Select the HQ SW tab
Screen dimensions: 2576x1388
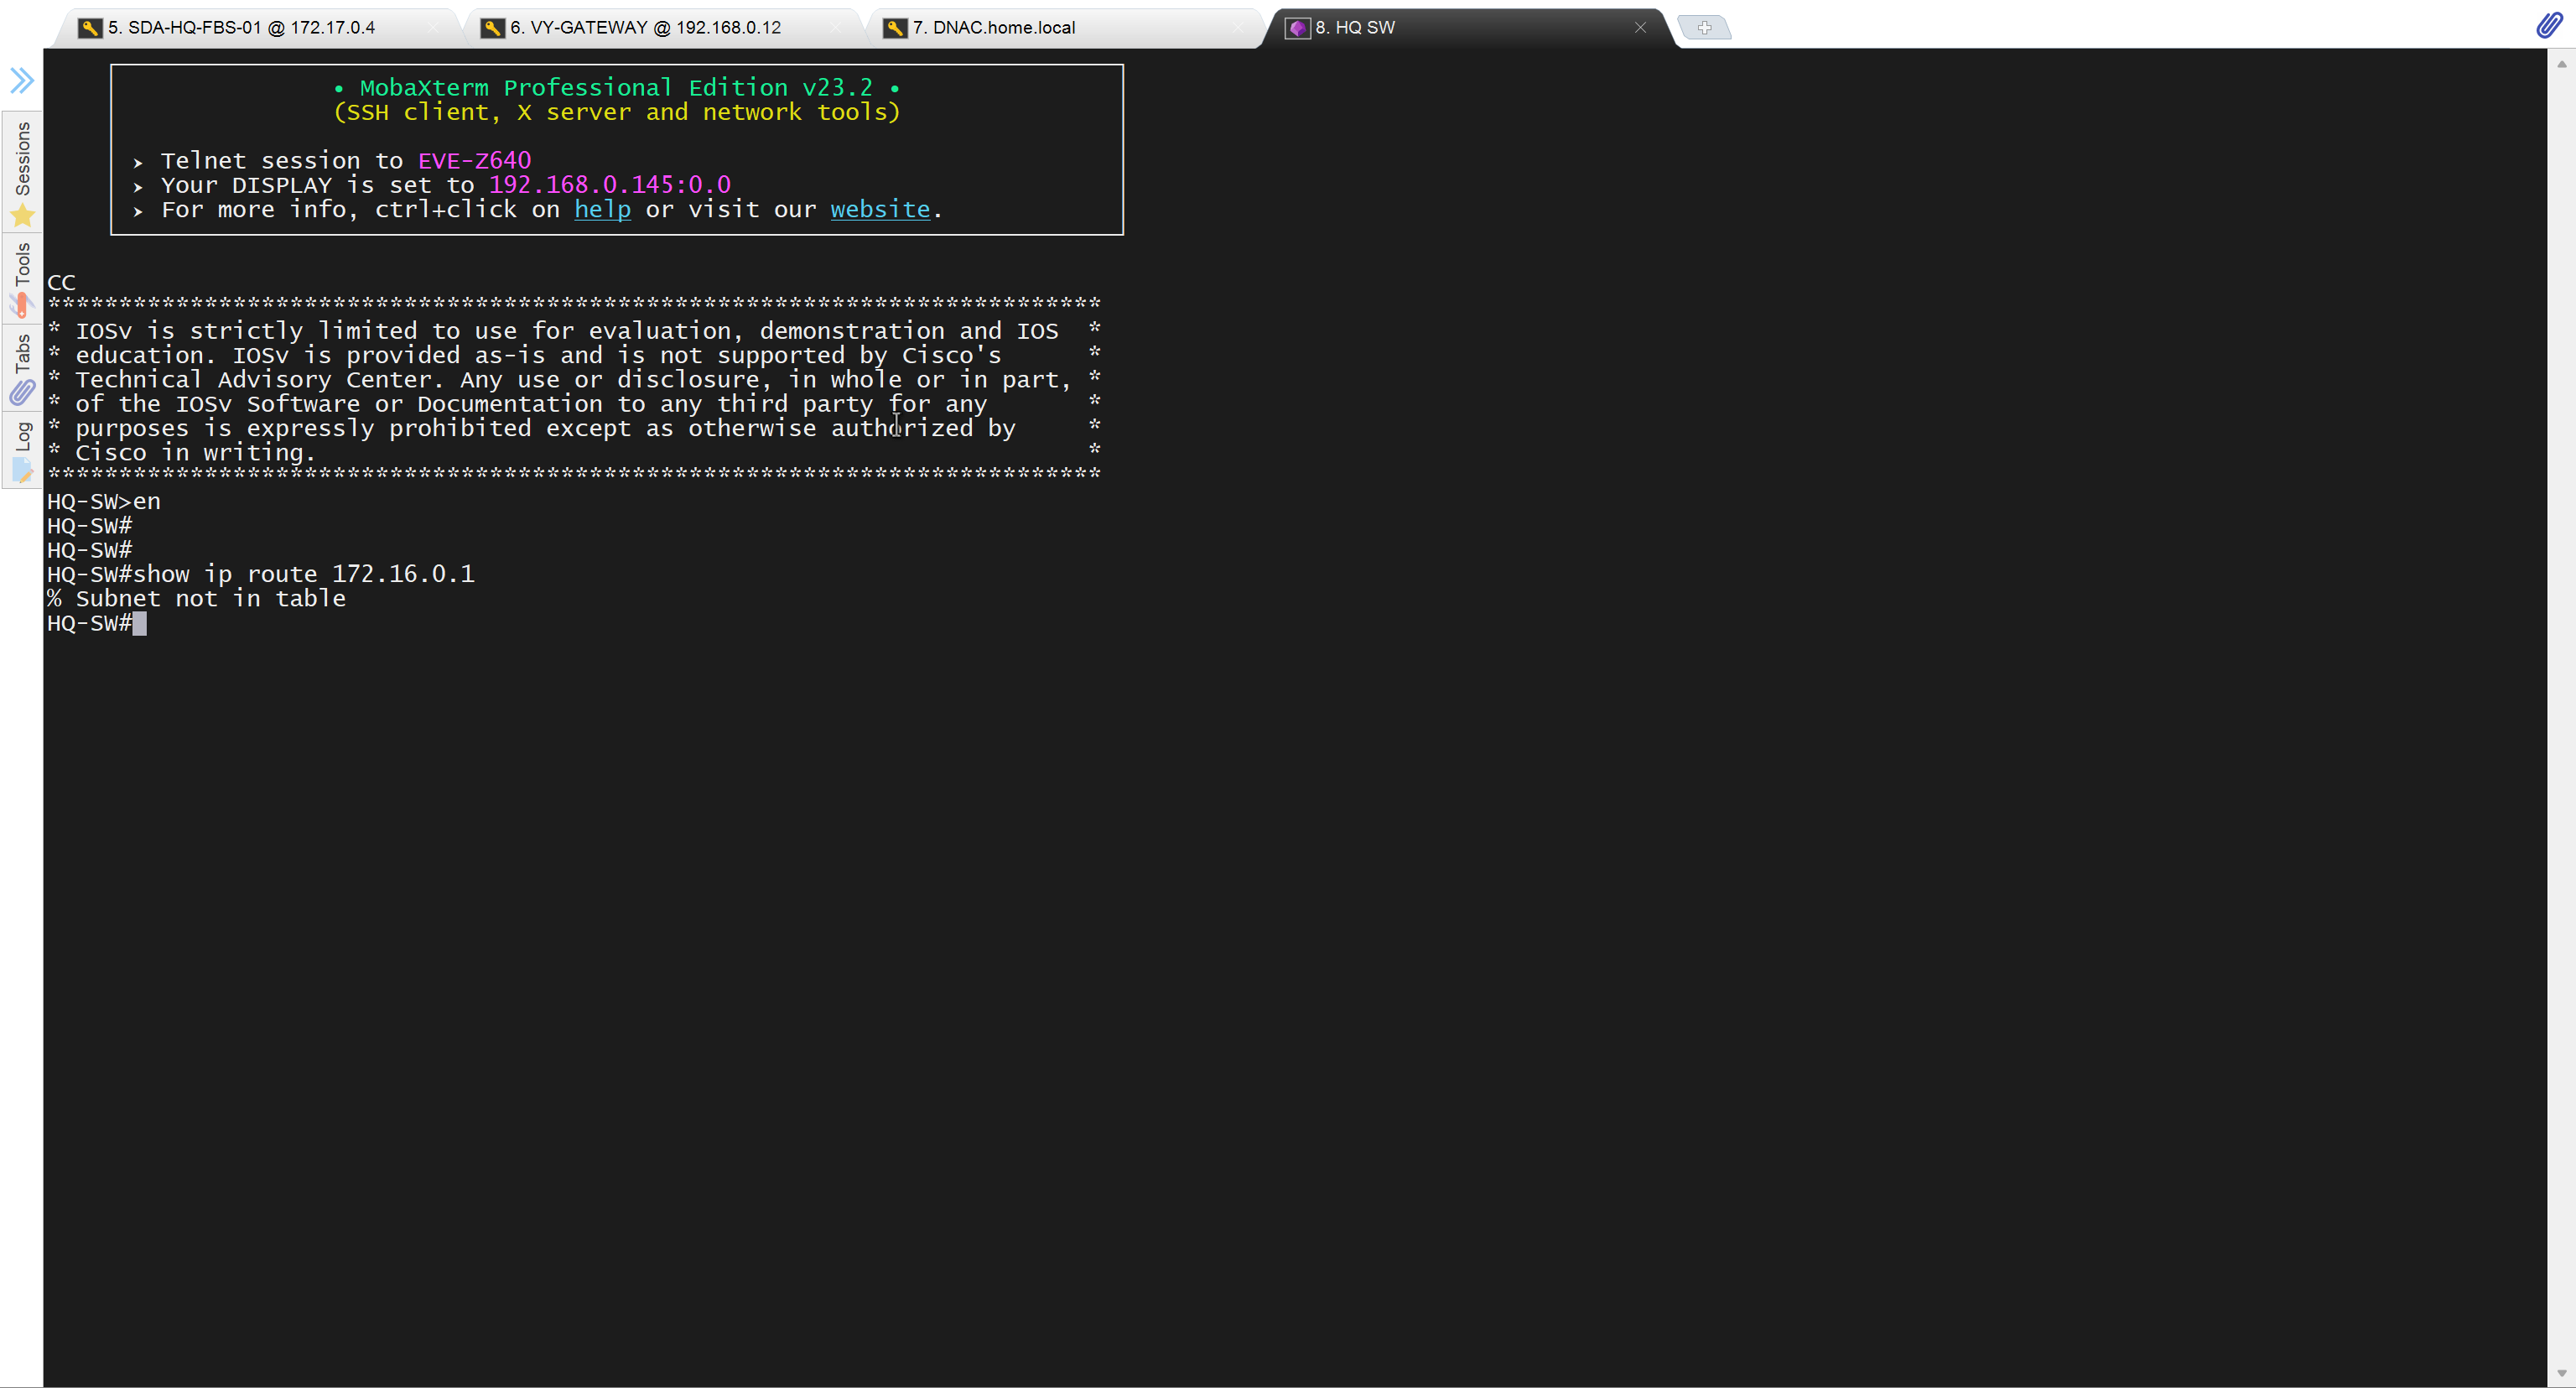tap(1354, 28)
